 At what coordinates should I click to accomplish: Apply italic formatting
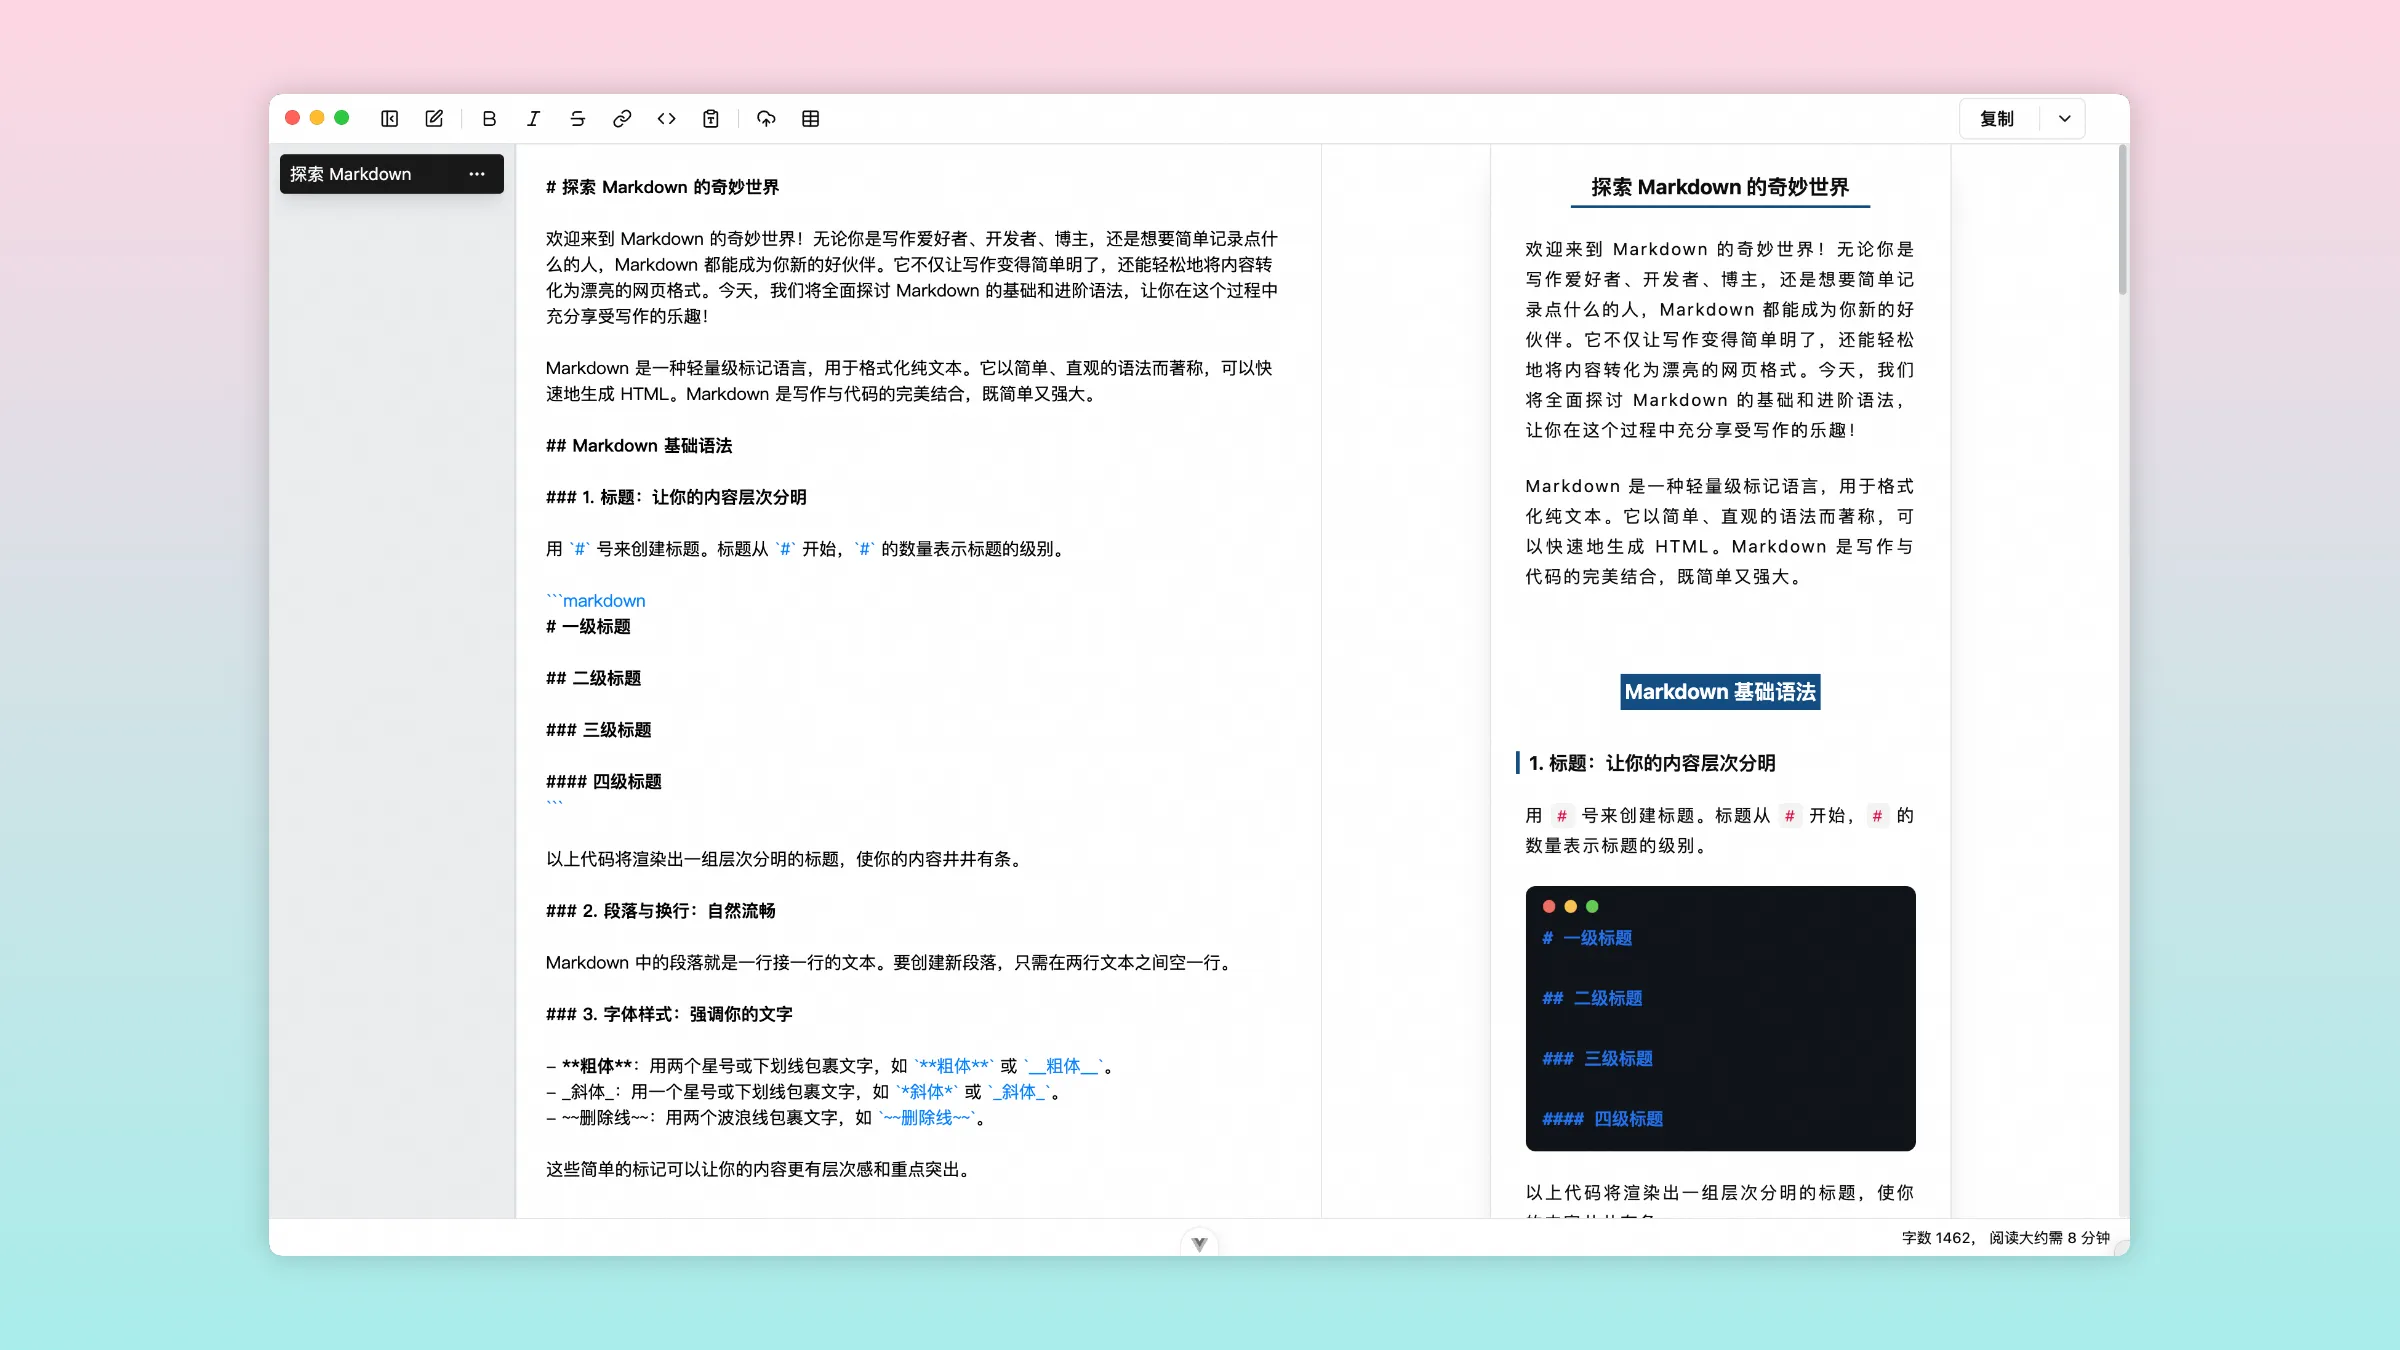533,119
